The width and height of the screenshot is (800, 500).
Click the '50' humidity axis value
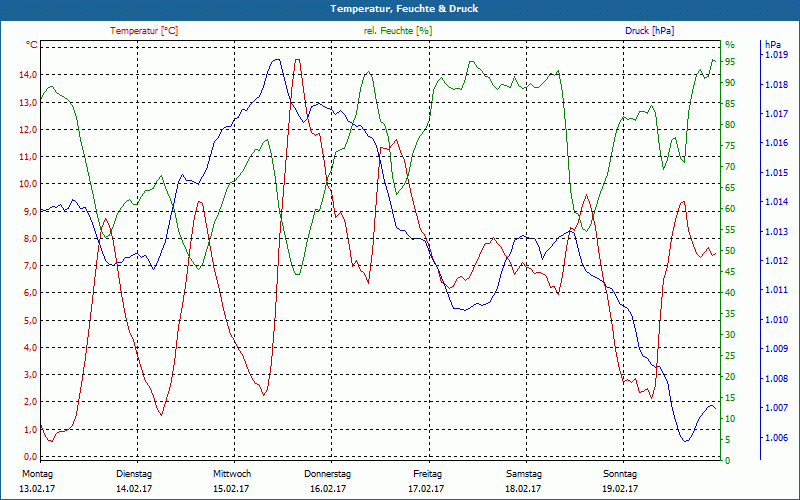click(x=730, y=251)
